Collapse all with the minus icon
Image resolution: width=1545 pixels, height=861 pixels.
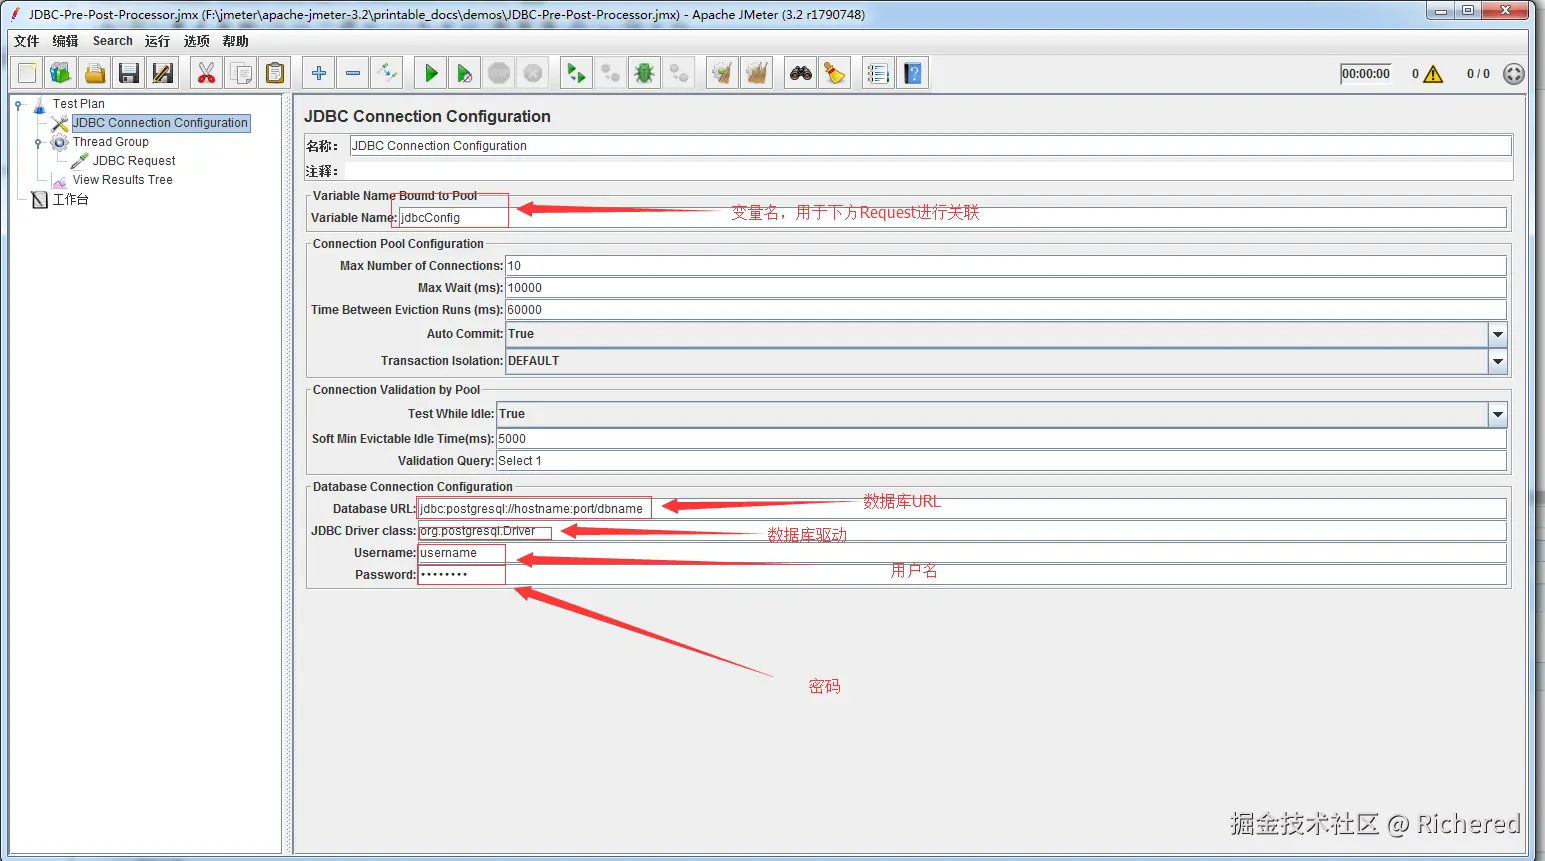click(x=353, y=73)
